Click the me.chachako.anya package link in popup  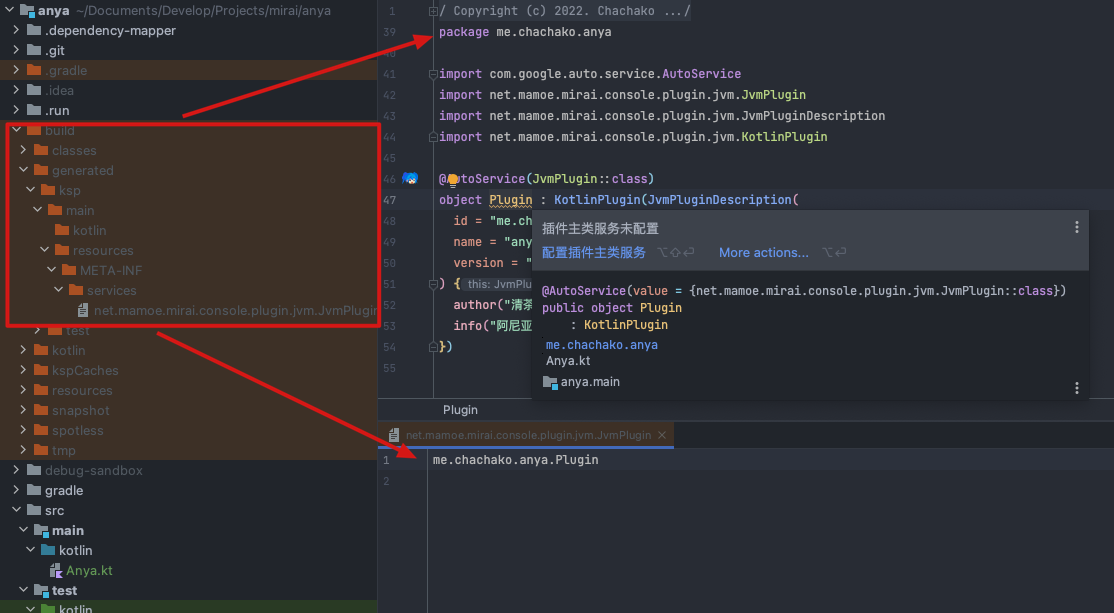(x=601, y=344)
